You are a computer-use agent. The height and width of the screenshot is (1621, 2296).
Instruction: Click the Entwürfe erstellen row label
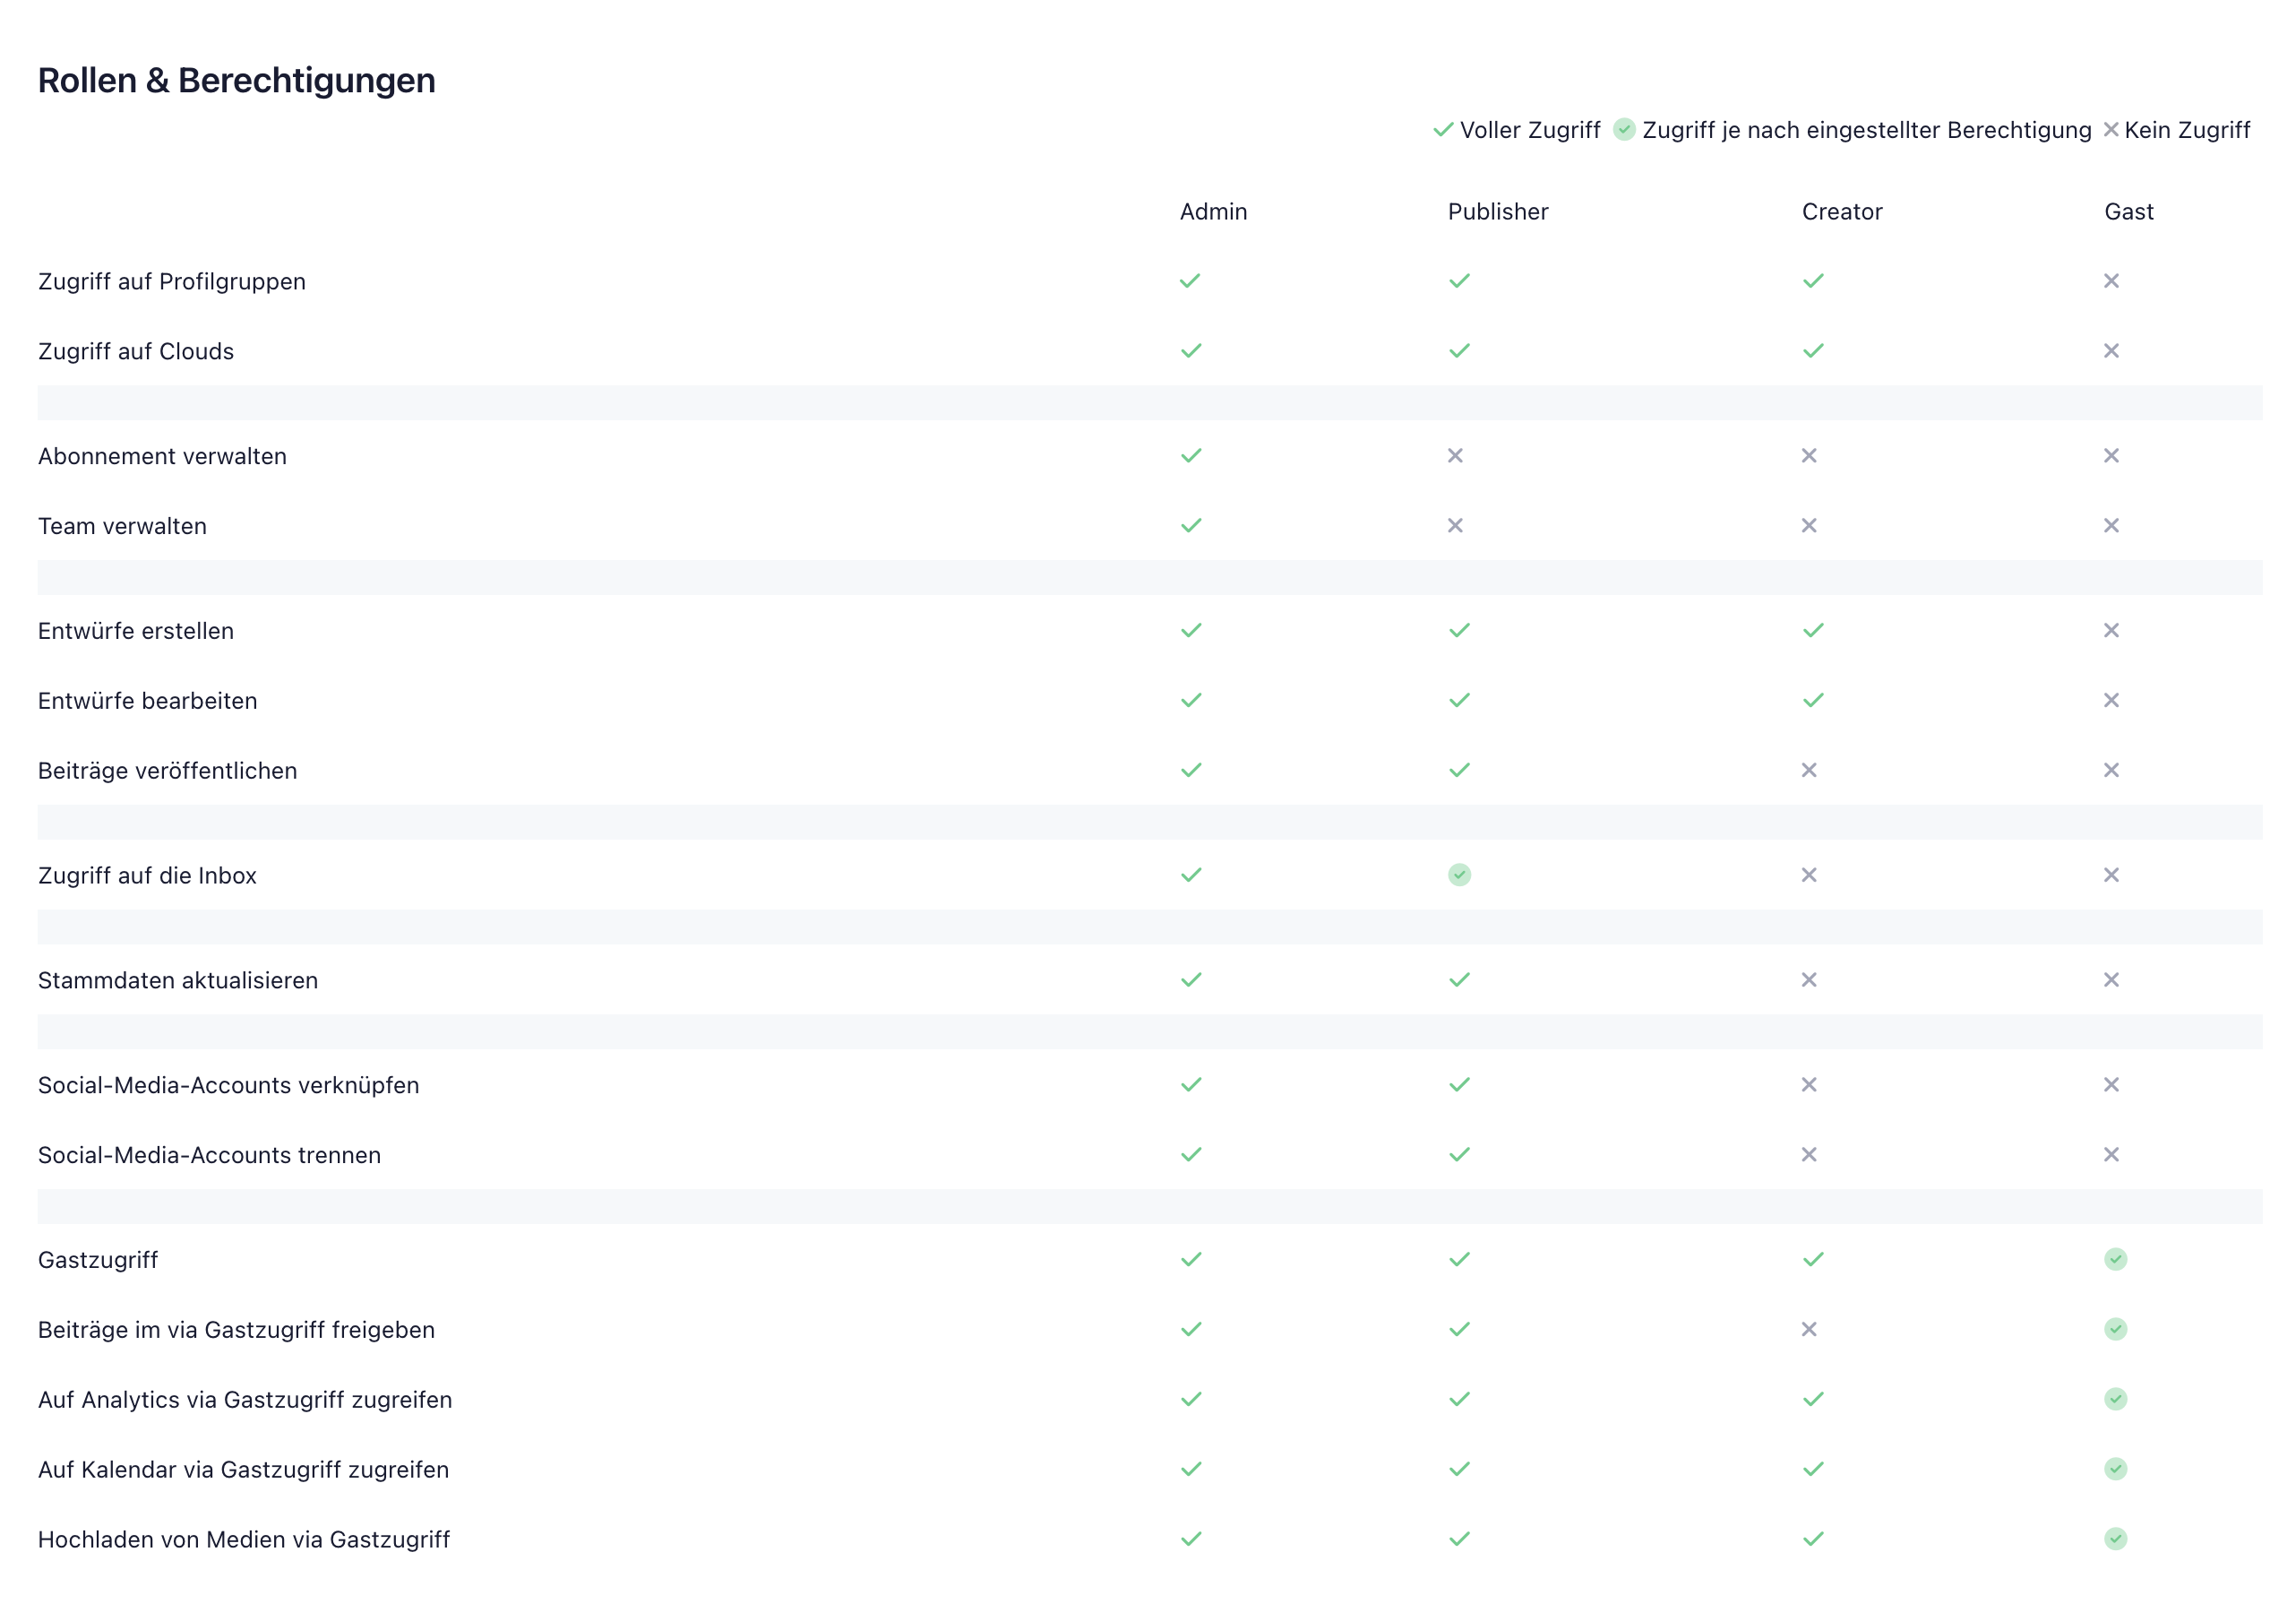pos(136,631)
